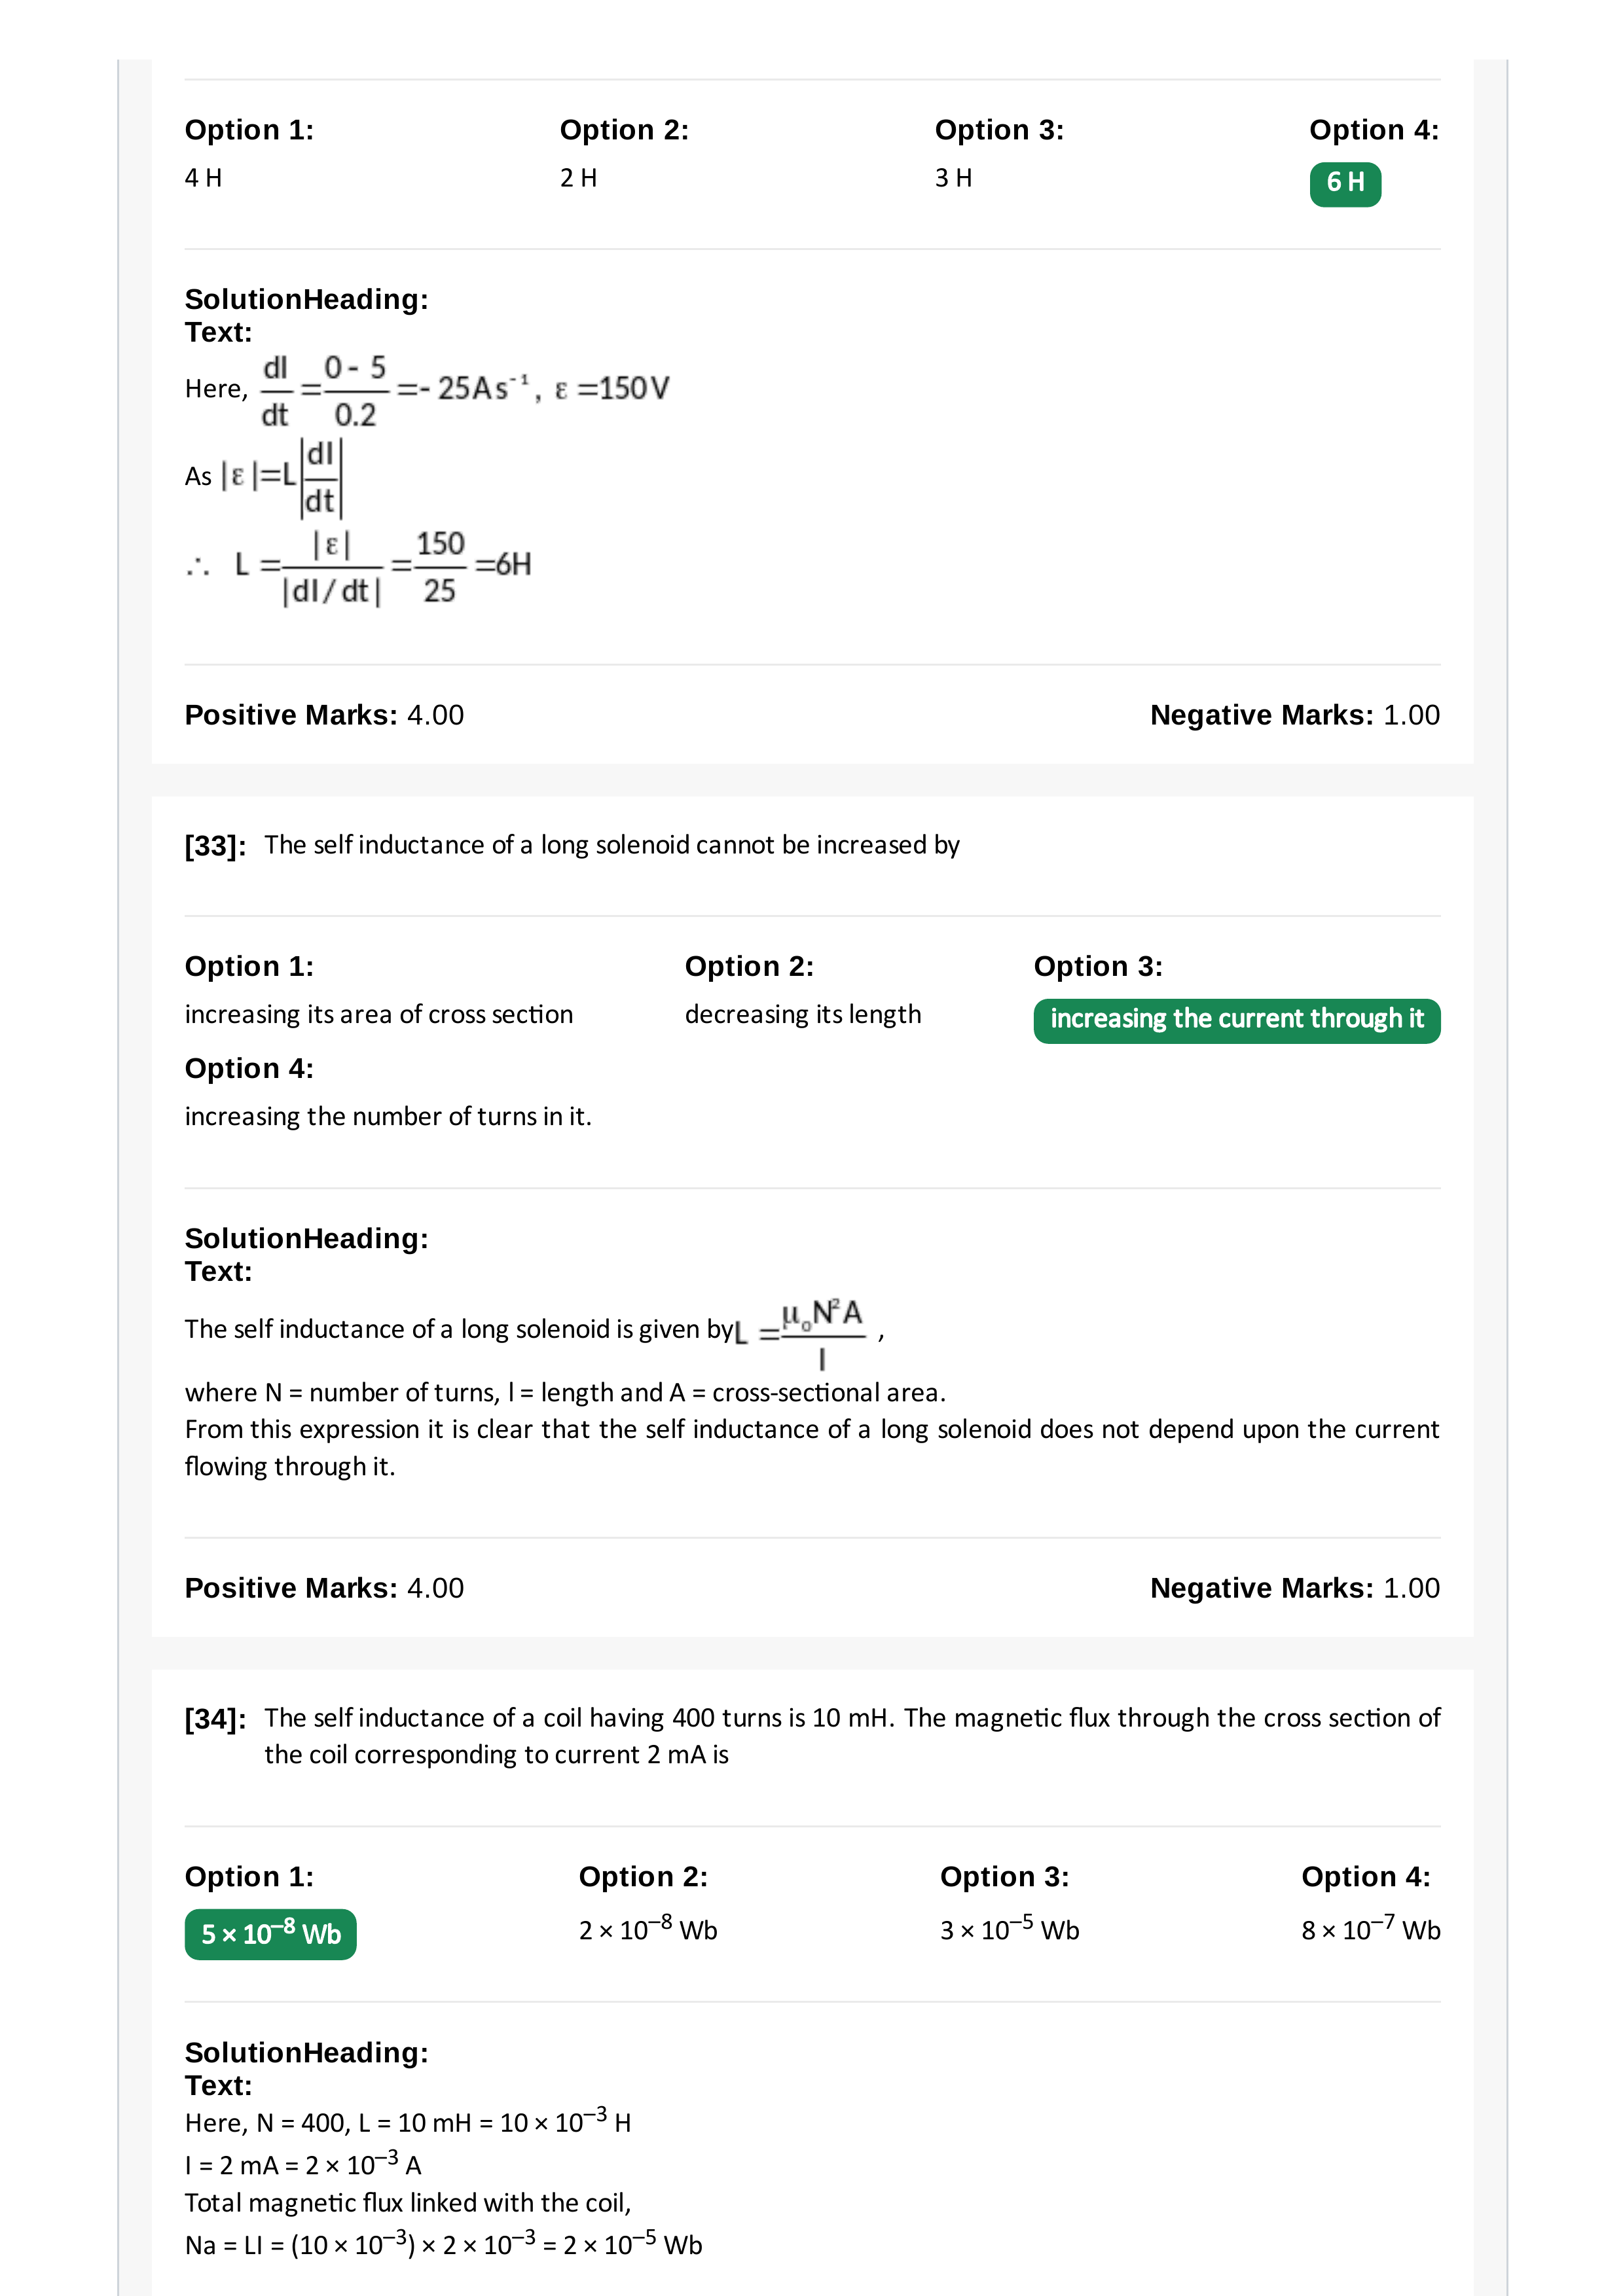This screenshot has width=1623, height=2296.
Task: Choose option 4 H
Action: click(x=203, y=178)
